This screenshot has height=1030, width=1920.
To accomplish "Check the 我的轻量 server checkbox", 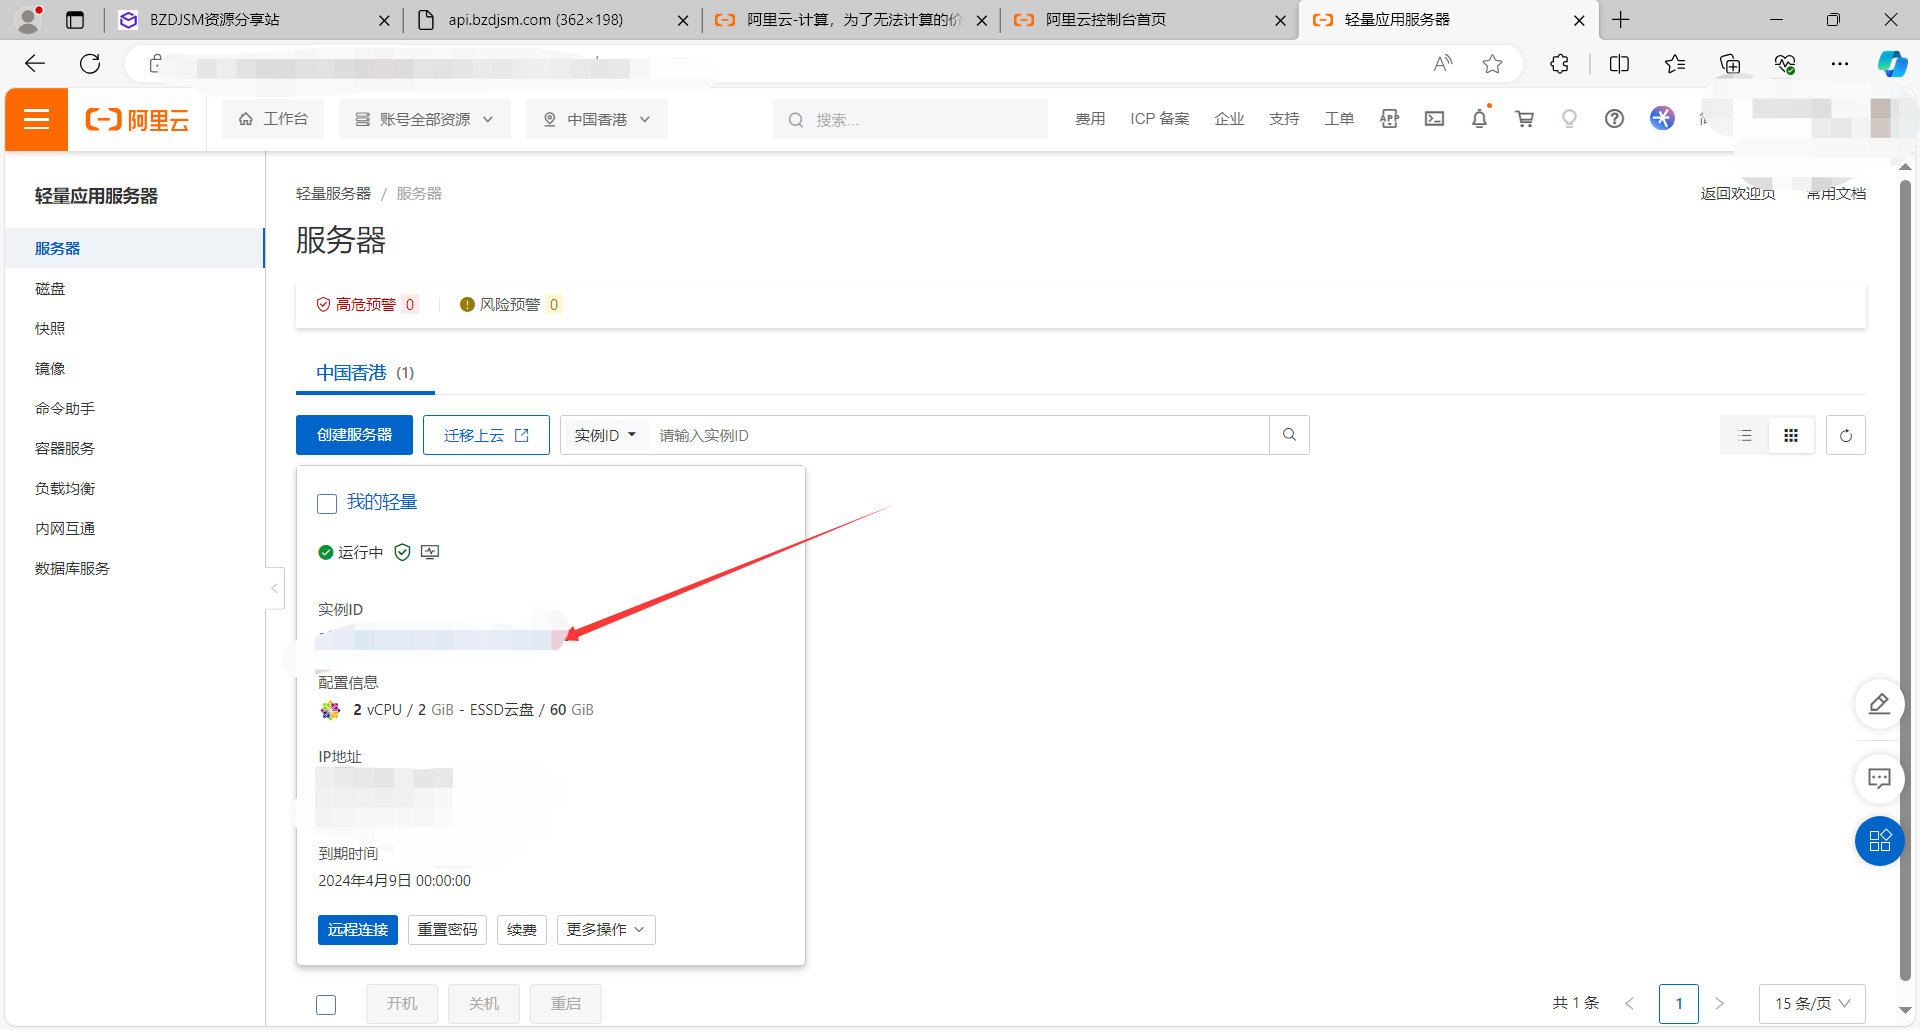I will 327,503.
